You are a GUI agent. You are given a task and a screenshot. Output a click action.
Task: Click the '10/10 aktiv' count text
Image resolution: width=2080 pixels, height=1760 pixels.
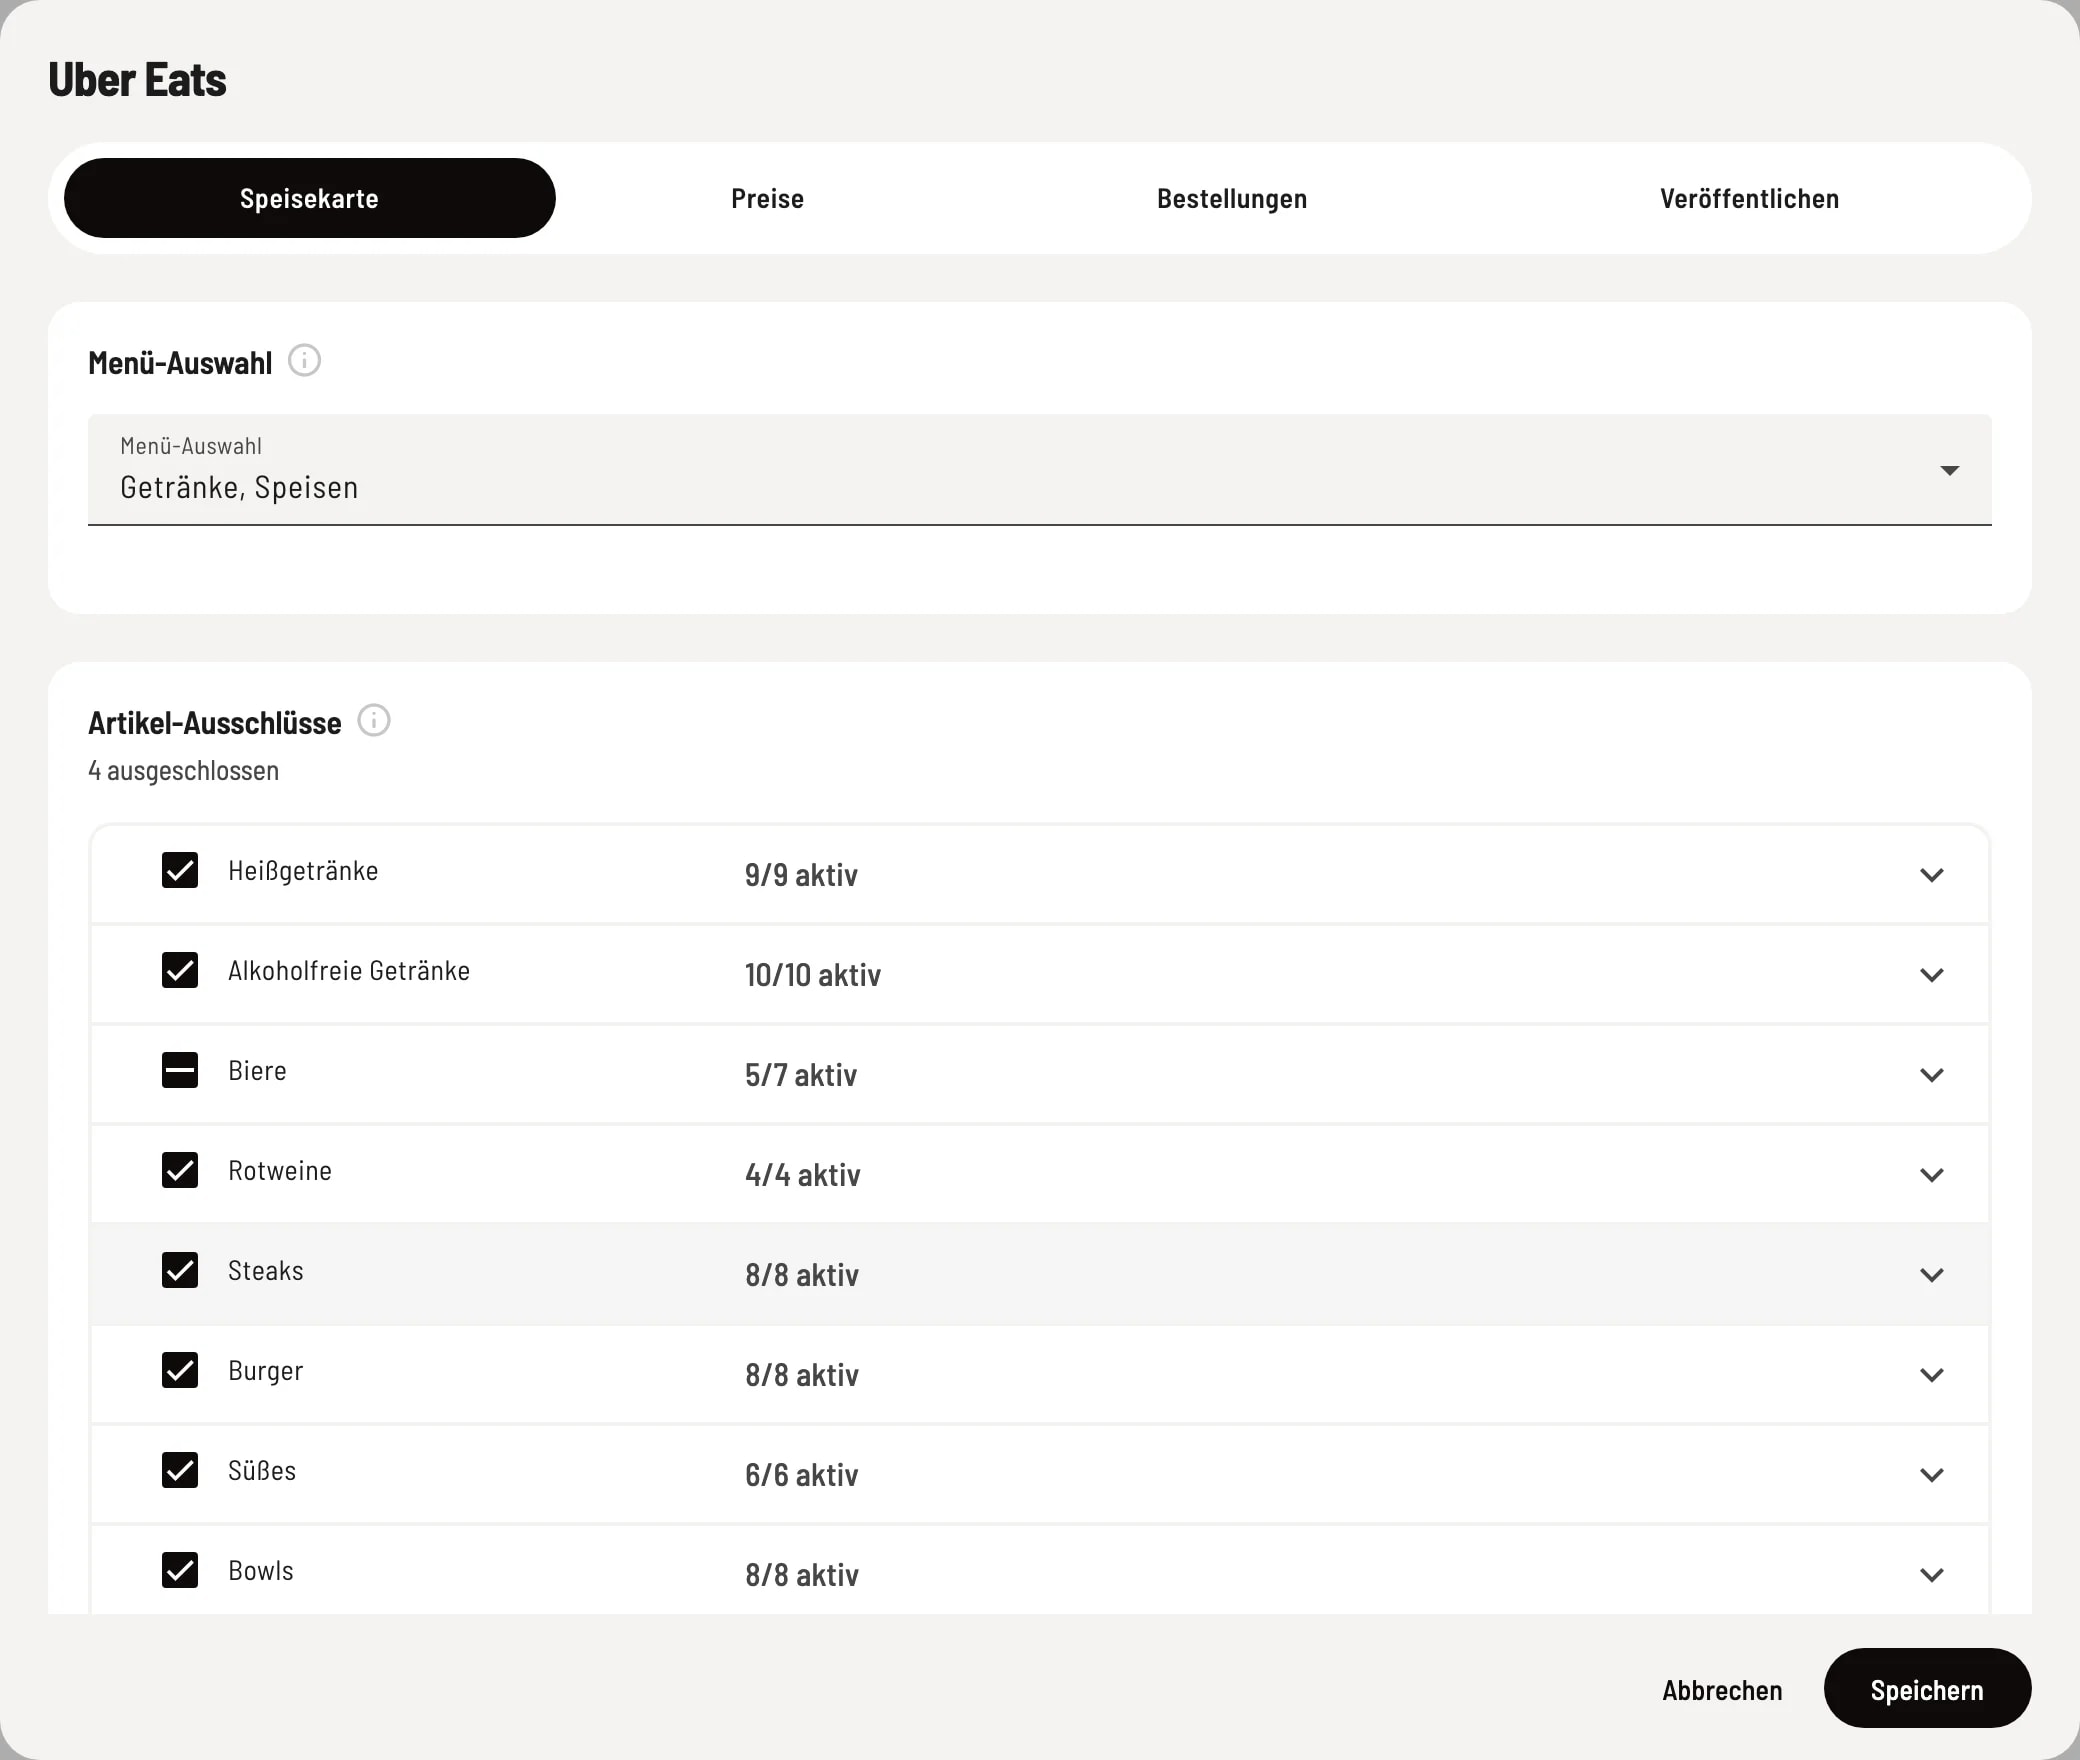[812, 975]
